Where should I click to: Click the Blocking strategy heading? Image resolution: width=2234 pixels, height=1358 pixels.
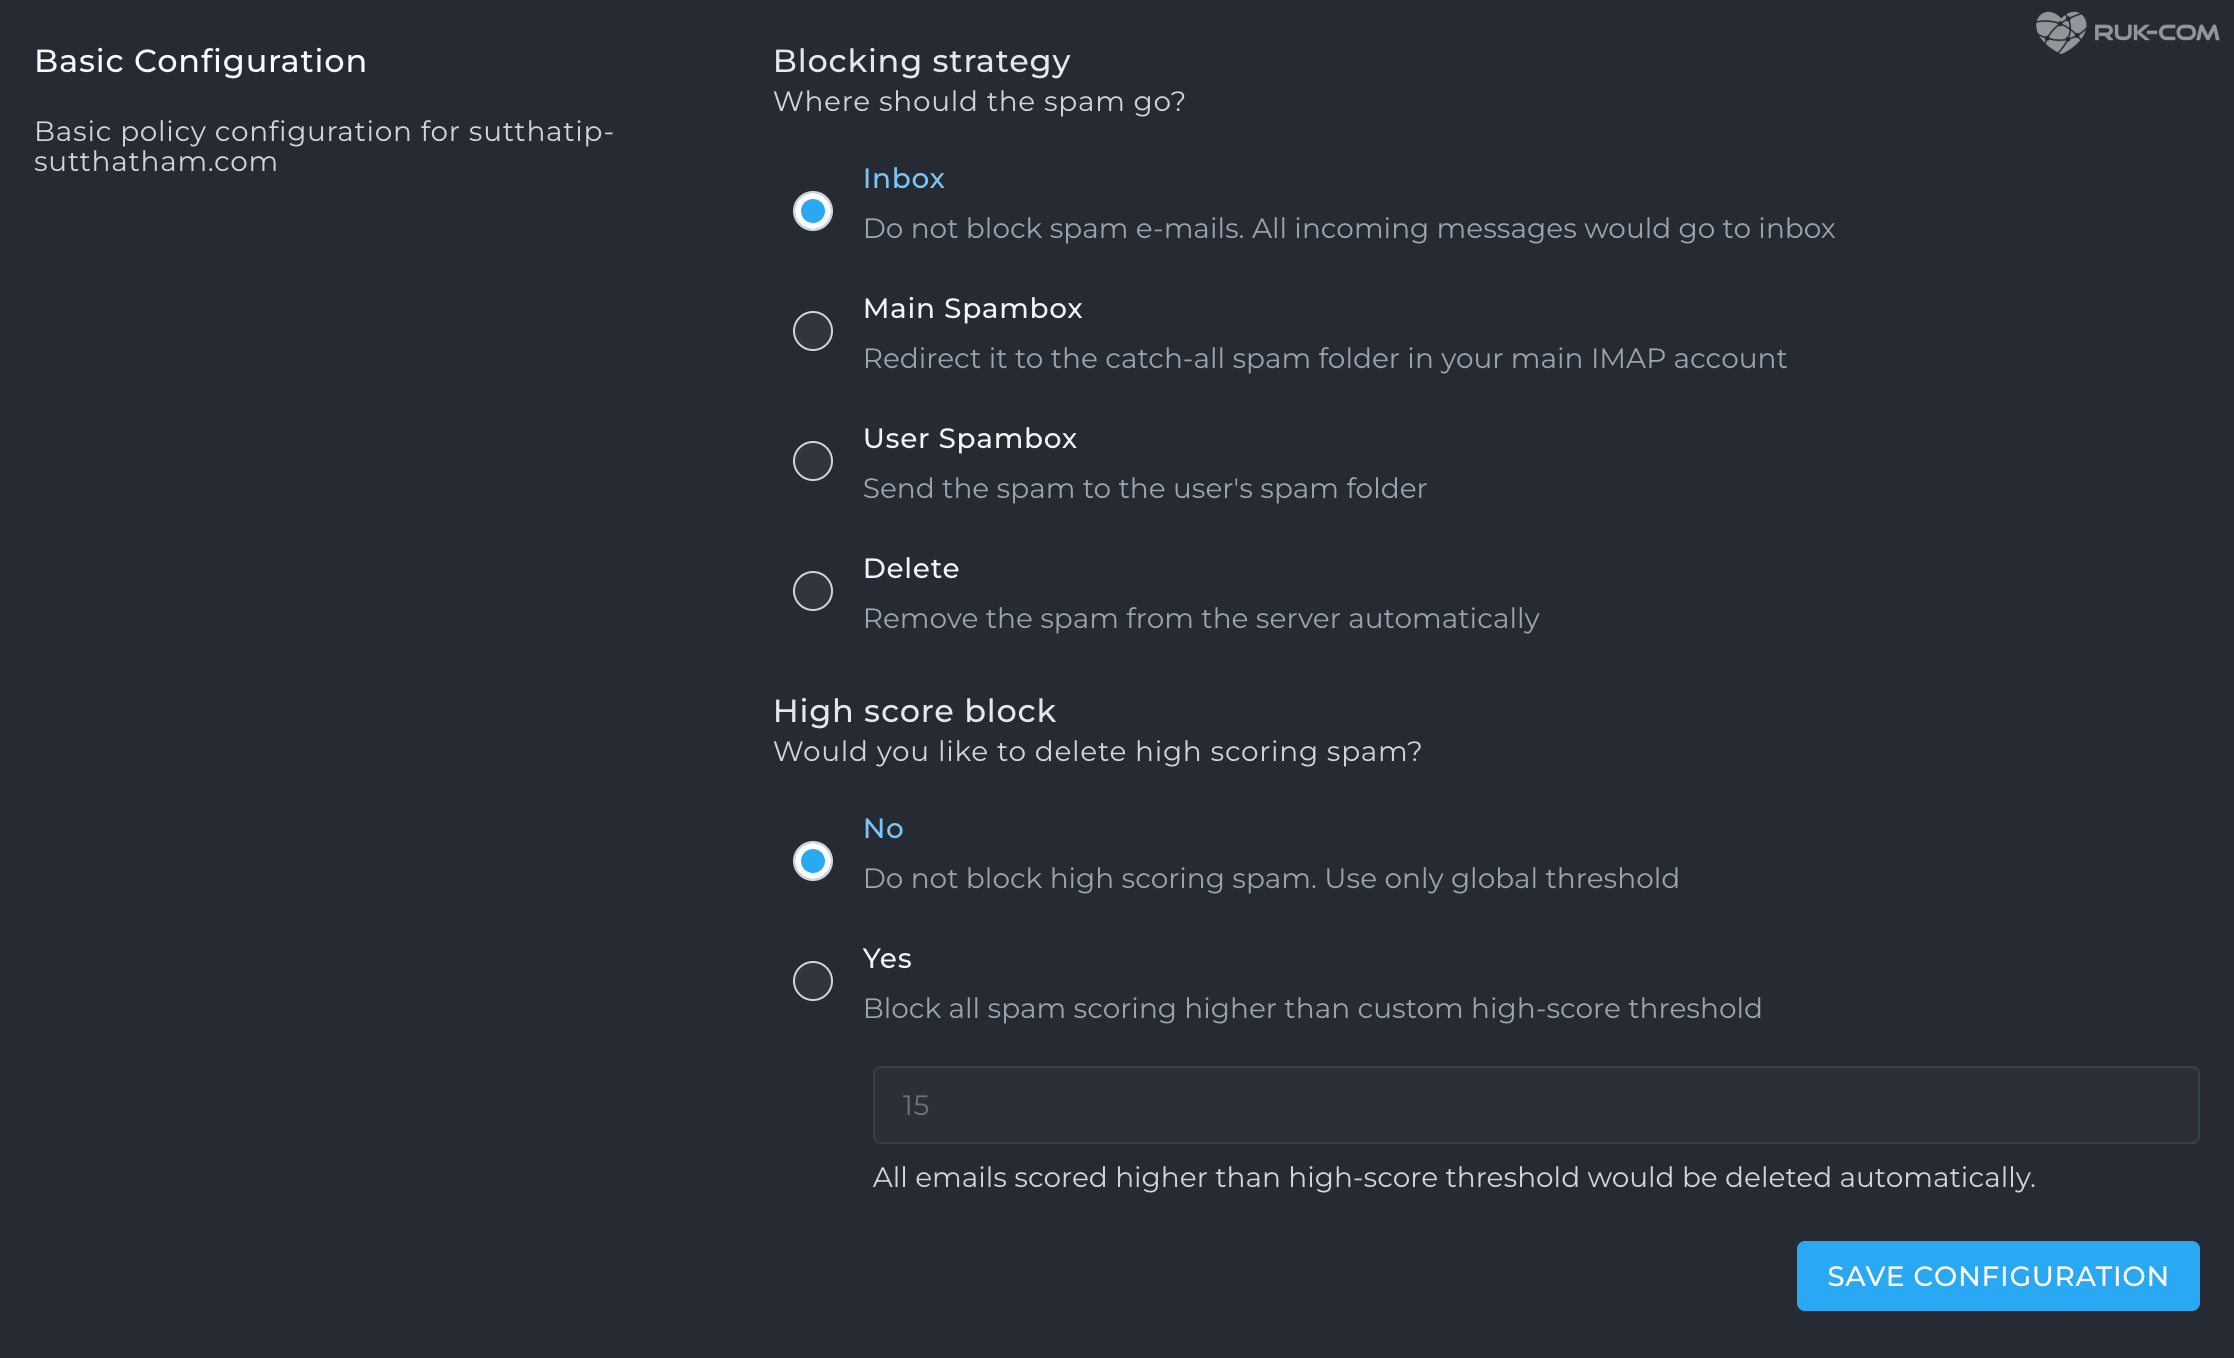tap(921, 62)
